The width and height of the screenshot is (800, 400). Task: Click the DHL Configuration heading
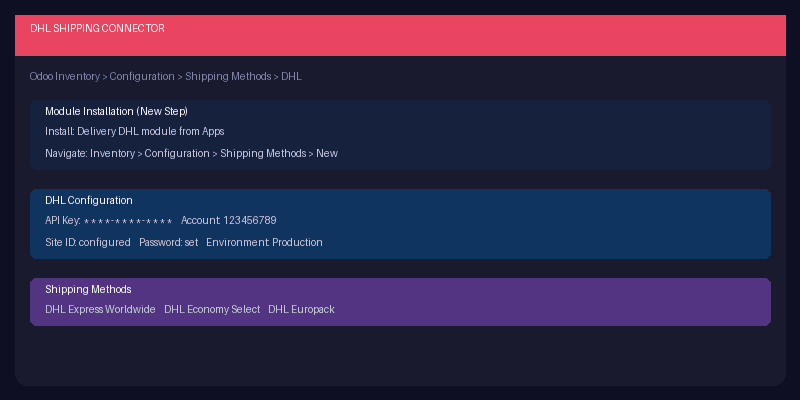point(89,201)
